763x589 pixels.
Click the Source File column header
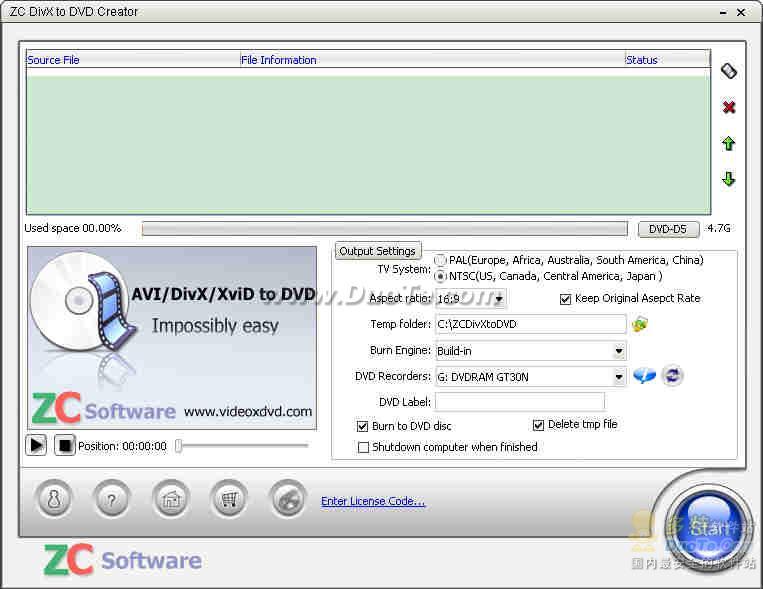pos(133,60)
